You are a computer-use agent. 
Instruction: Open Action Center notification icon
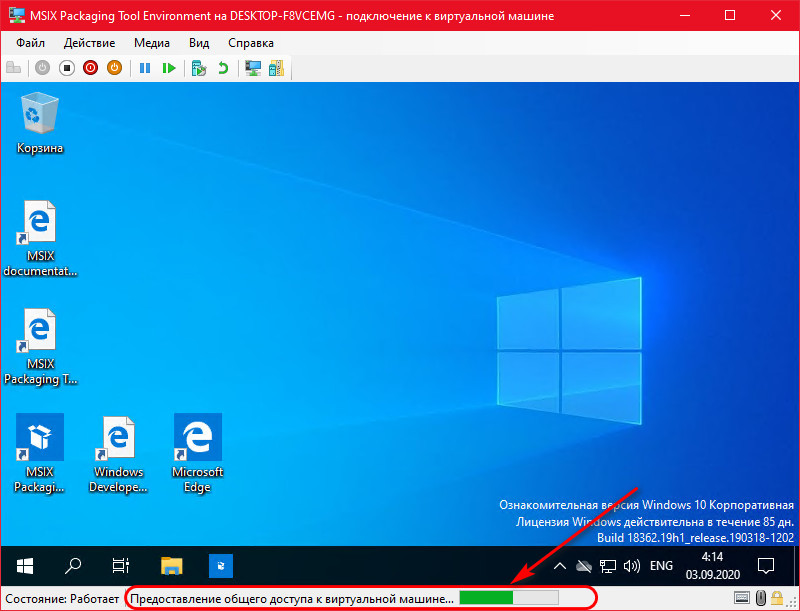[766, 566]
